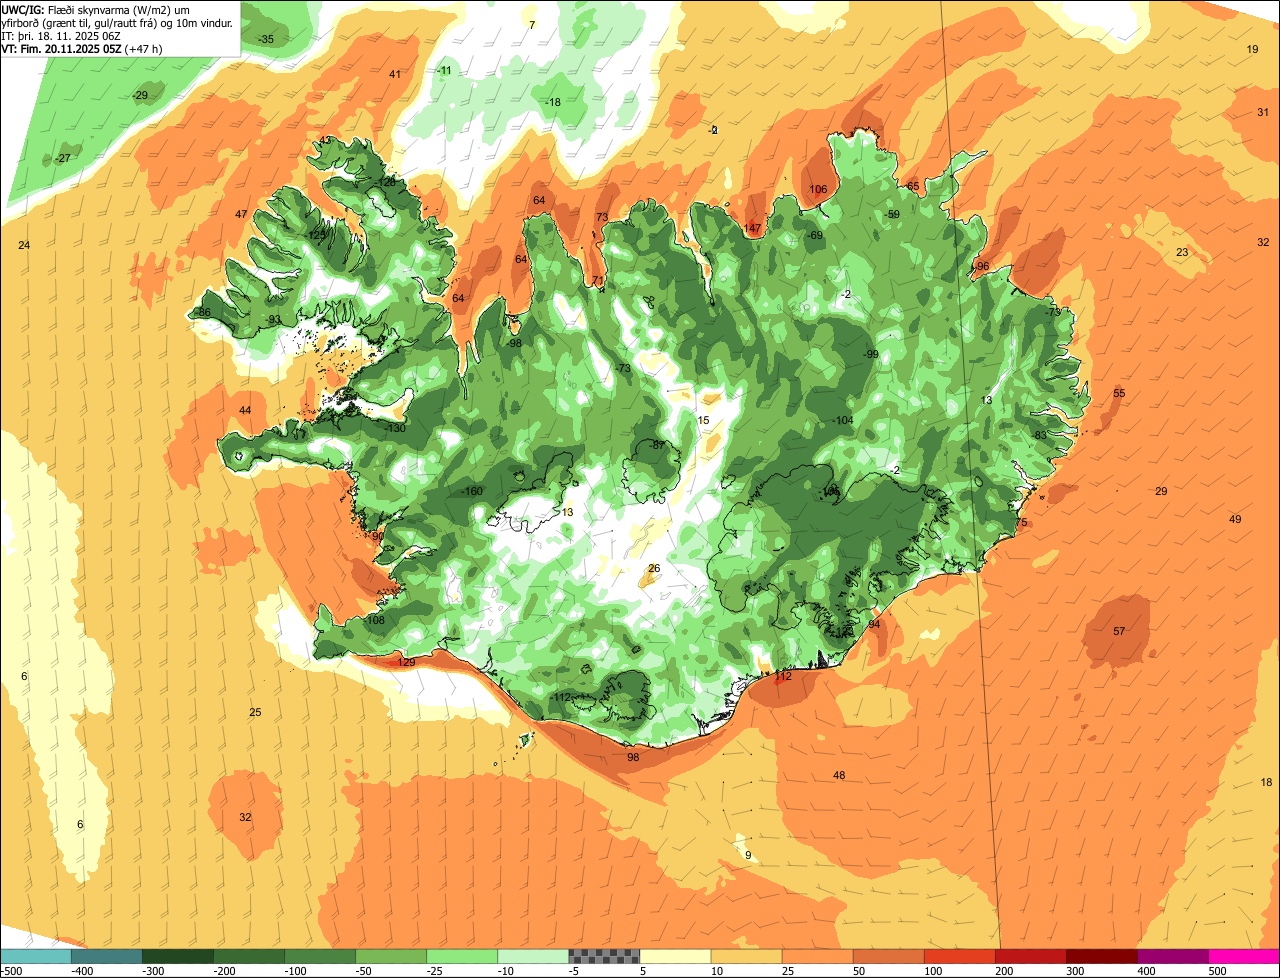Click the value 96 on the northeast coast

(983, 267)
